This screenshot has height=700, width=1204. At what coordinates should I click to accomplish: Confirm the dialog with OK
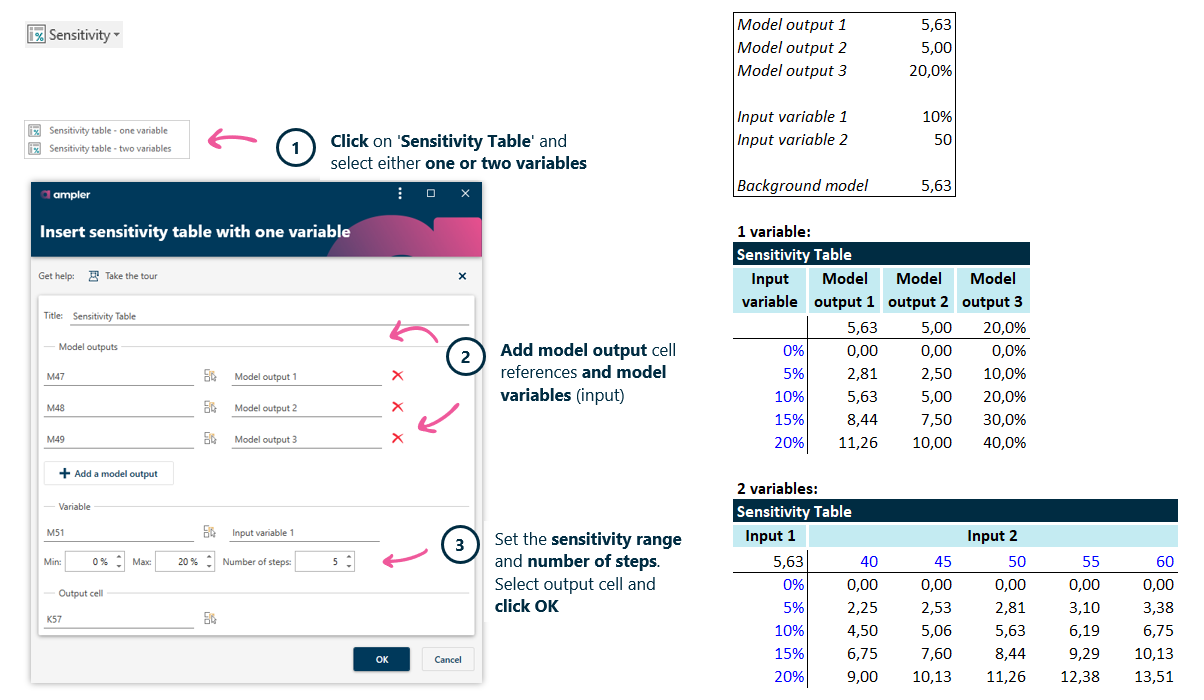[381, 659]
